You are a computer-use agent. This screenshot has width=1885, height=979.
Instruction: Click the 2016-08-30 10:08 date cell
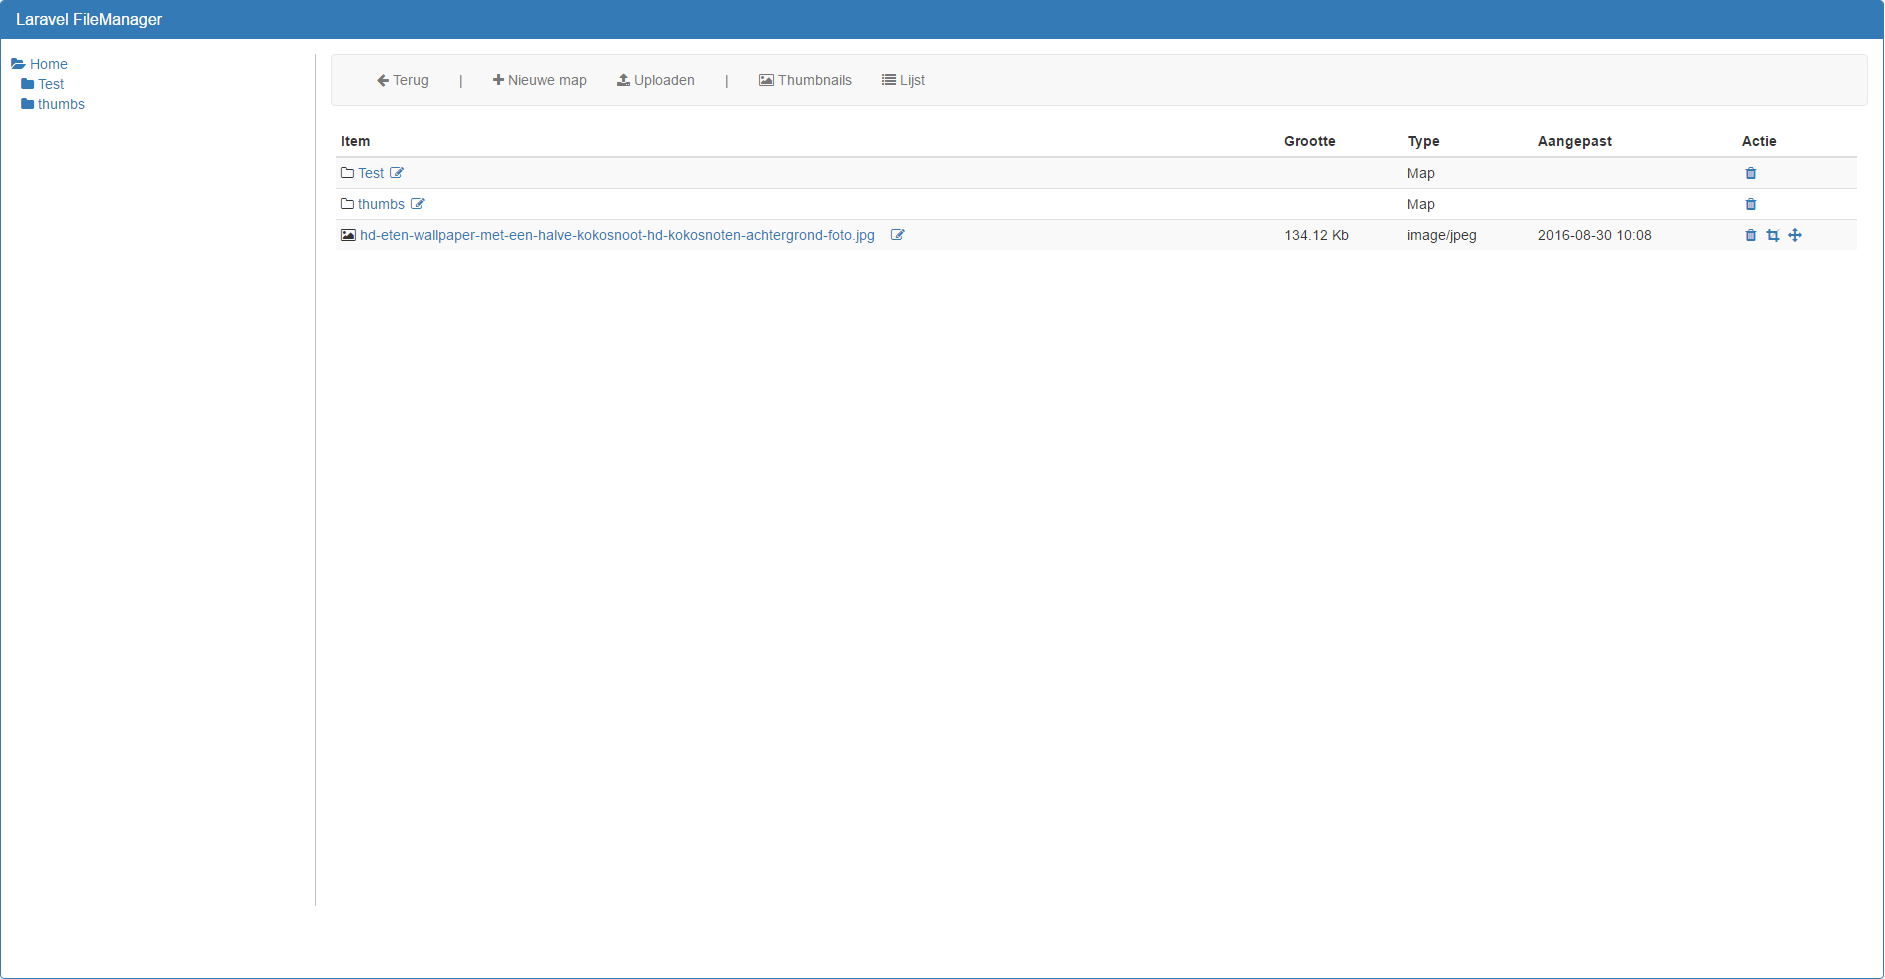(x=1595, y=235)
